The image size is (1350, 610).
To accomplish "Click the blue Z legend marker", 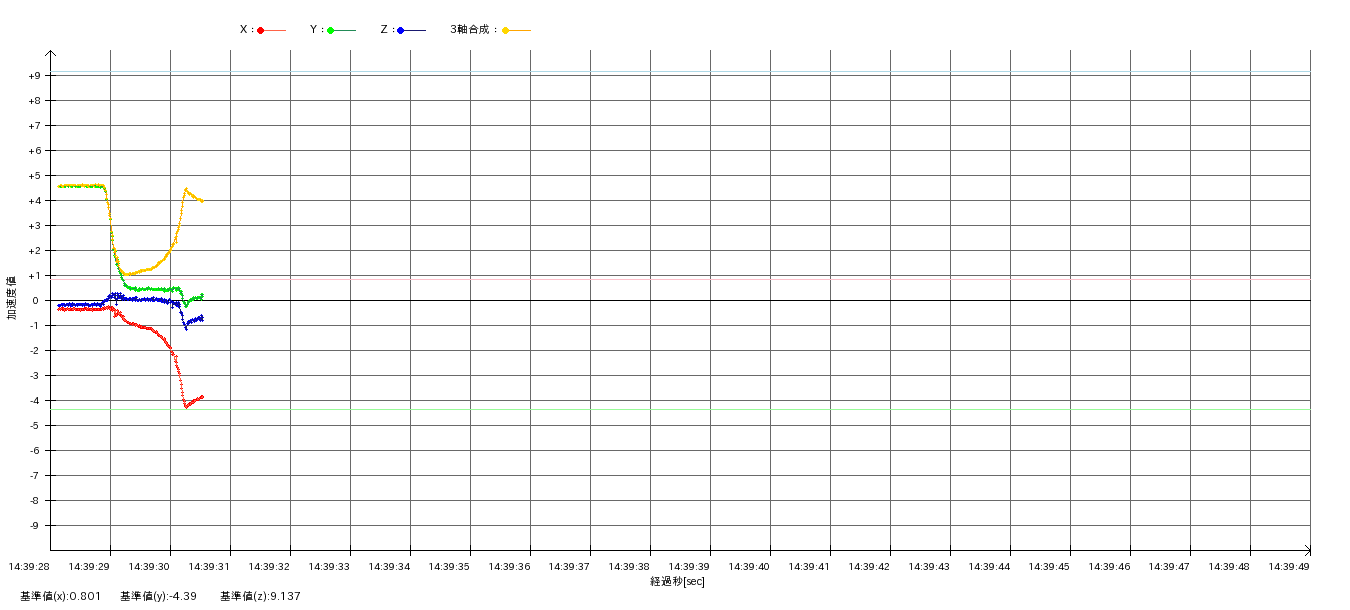I will pos(401,30).
